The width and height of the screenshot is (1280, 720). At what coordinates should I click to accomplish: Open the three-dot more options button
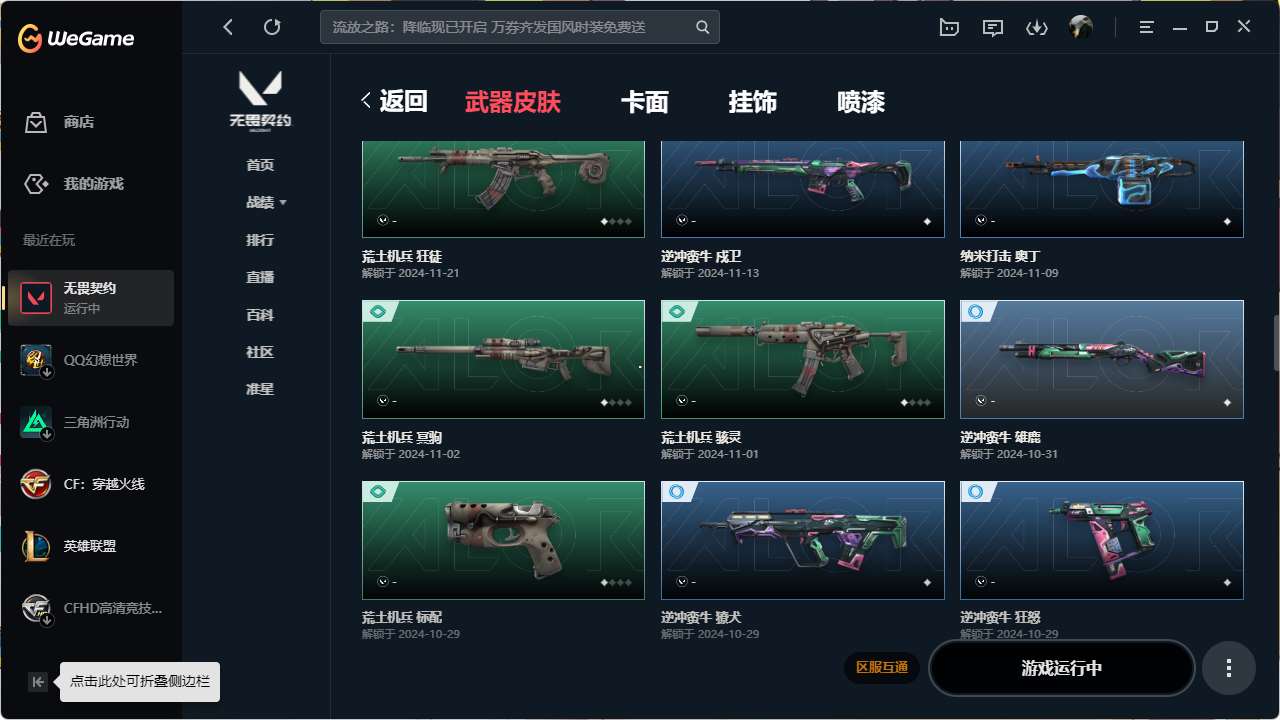pyautogui.click(x=1229, y=668)
